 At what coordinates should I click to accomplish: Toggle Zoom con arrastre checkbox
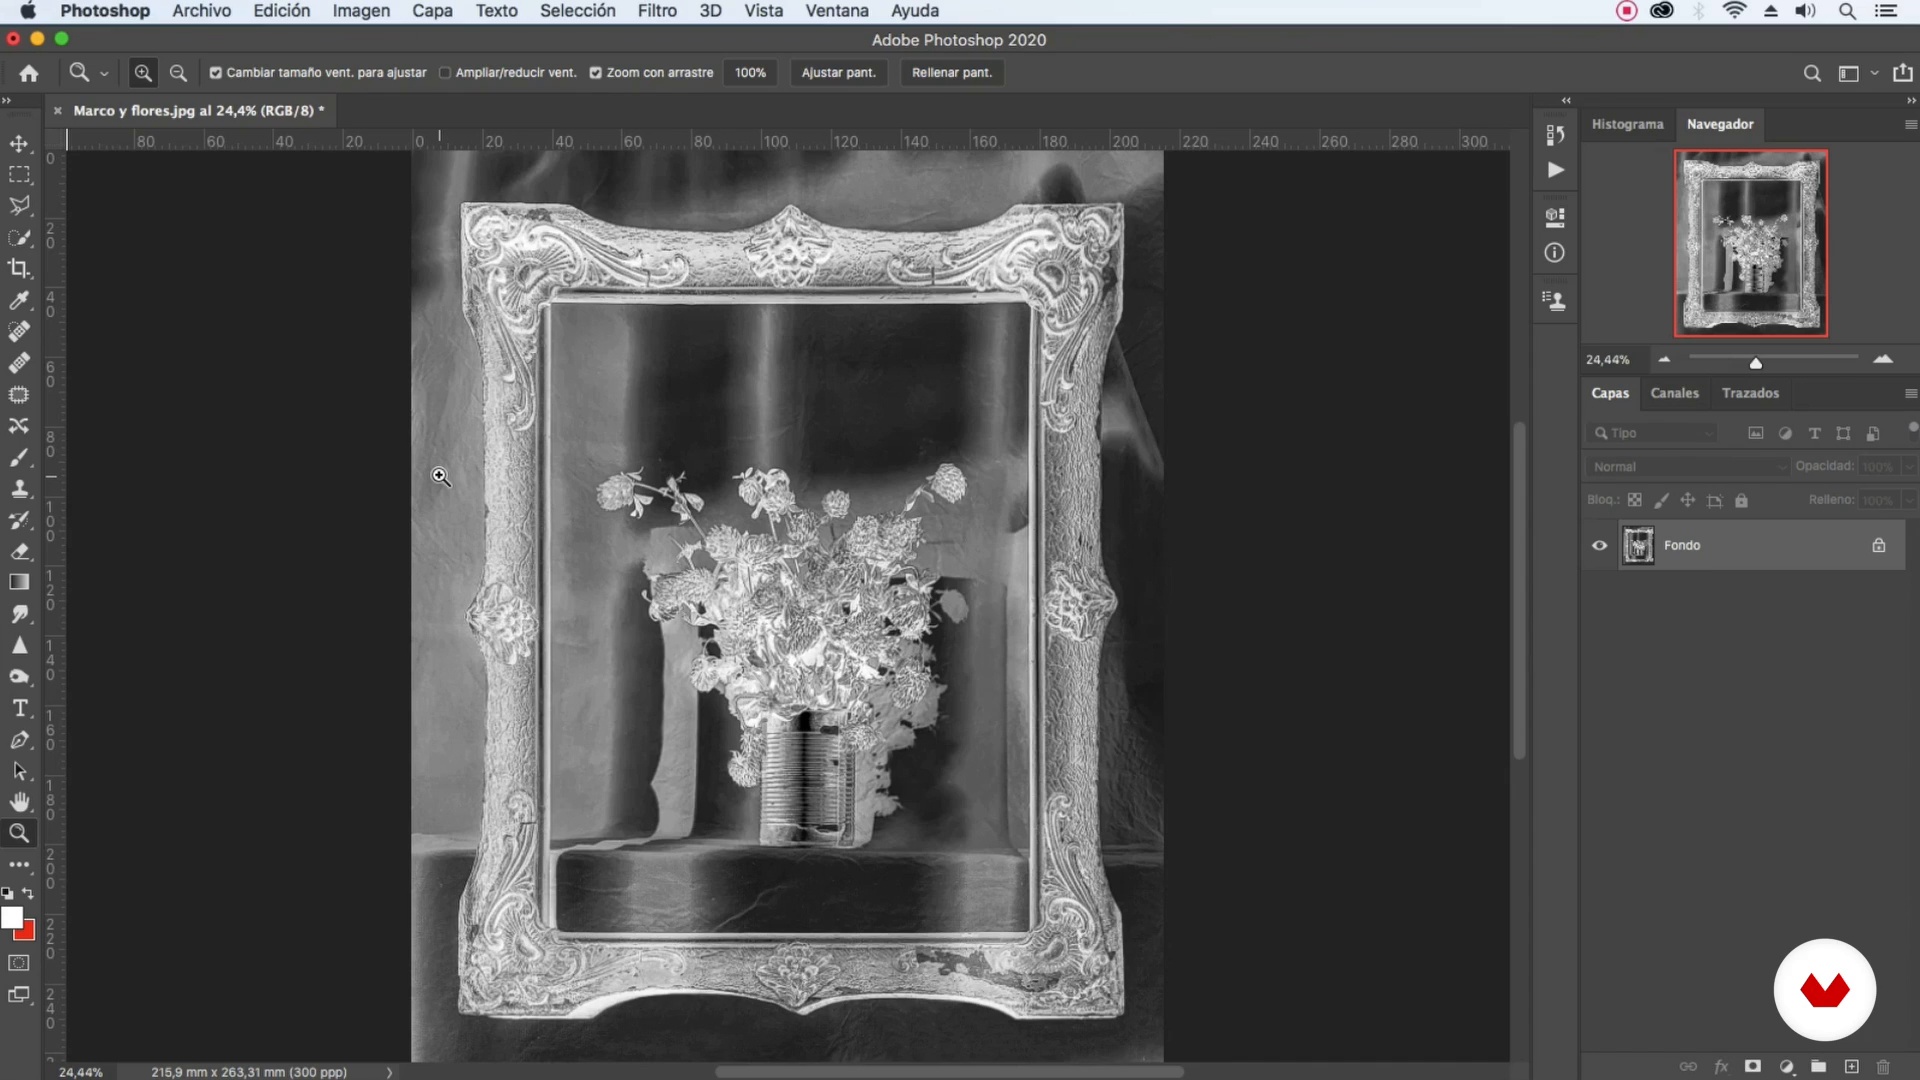pyautogui.click(x=595, y=73)
